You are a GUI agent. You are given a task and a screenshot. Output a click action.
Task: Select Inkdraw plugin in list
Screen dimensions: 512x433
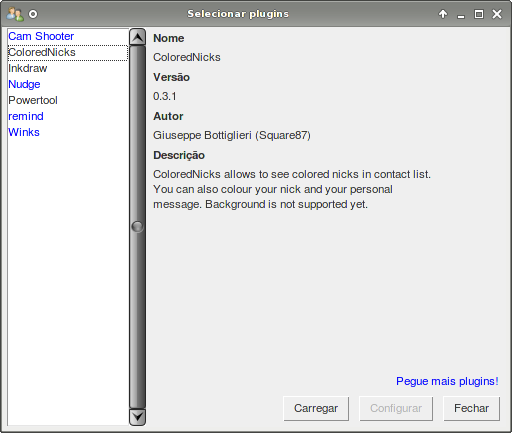coord(68,68)
